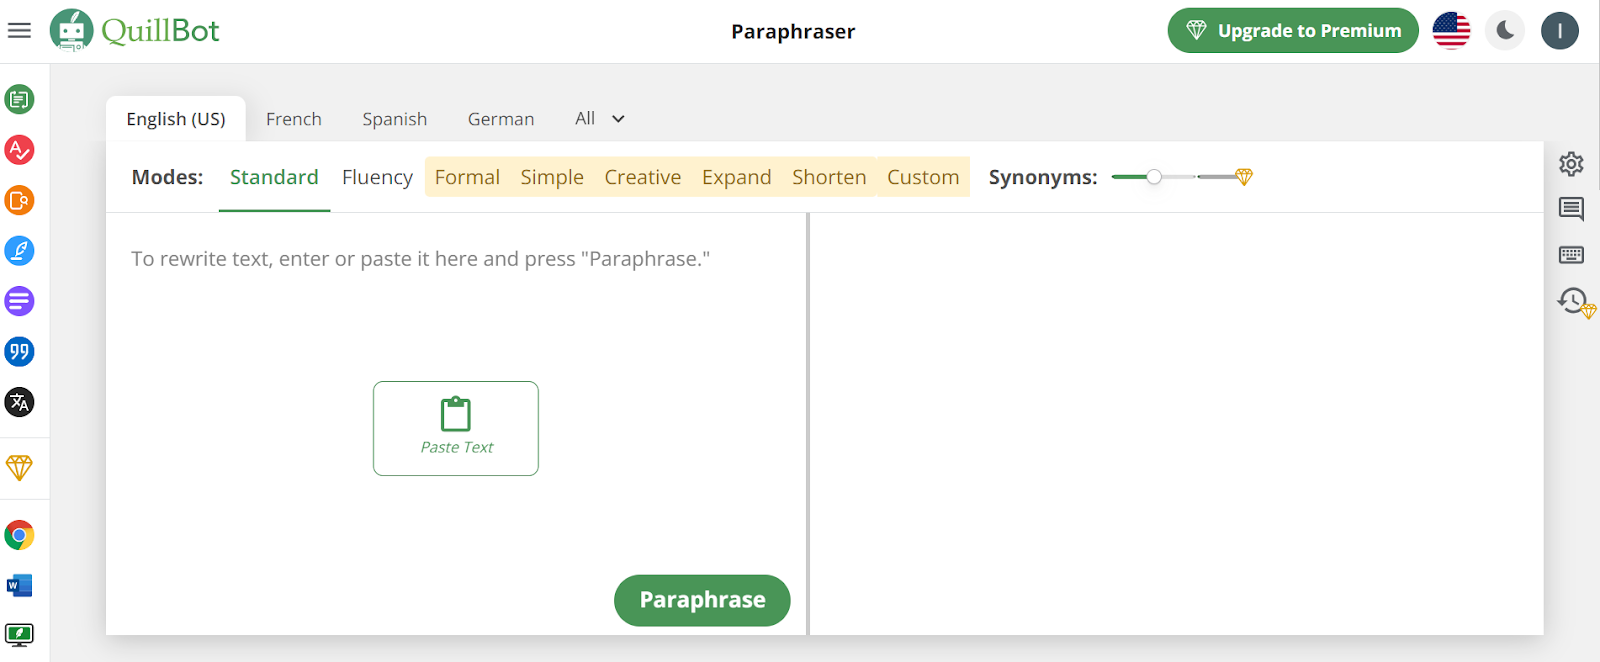This screenshot has height=662, width=1600.
Task: Select the Fluency mode
Action: coord(377,177)
